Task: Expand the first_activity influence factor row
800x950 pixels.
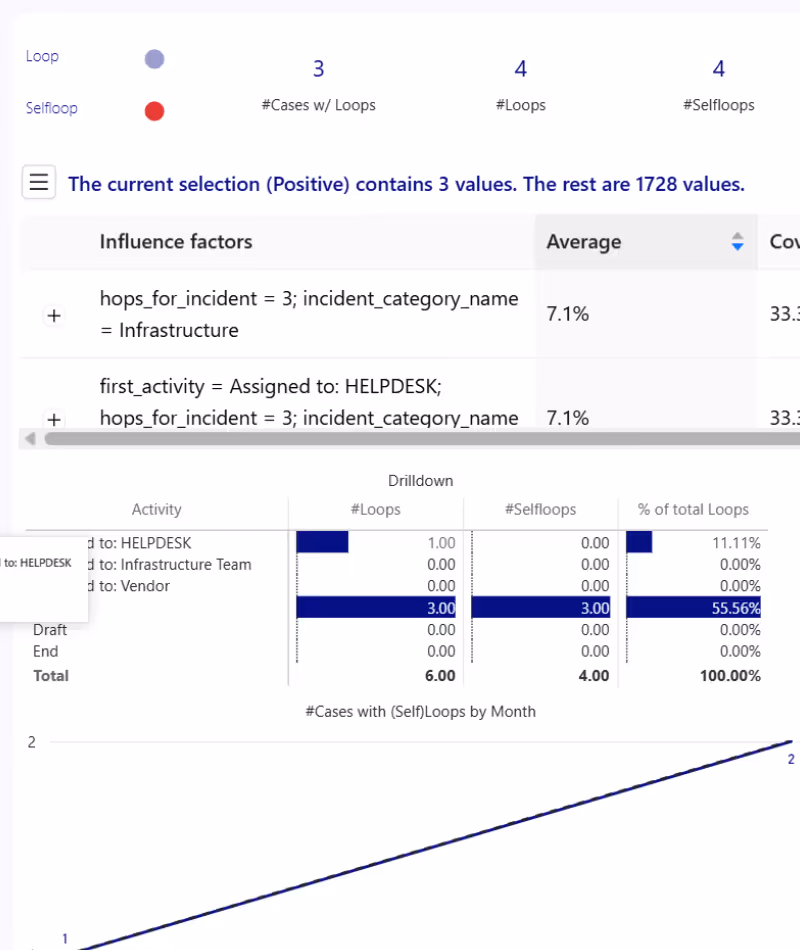Action: click(54, 420)
